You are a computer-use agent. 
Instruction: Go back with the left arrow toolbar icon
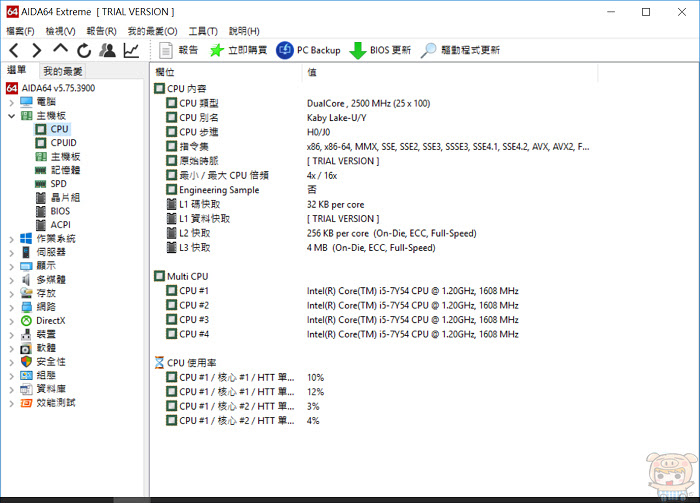[14, 50]
